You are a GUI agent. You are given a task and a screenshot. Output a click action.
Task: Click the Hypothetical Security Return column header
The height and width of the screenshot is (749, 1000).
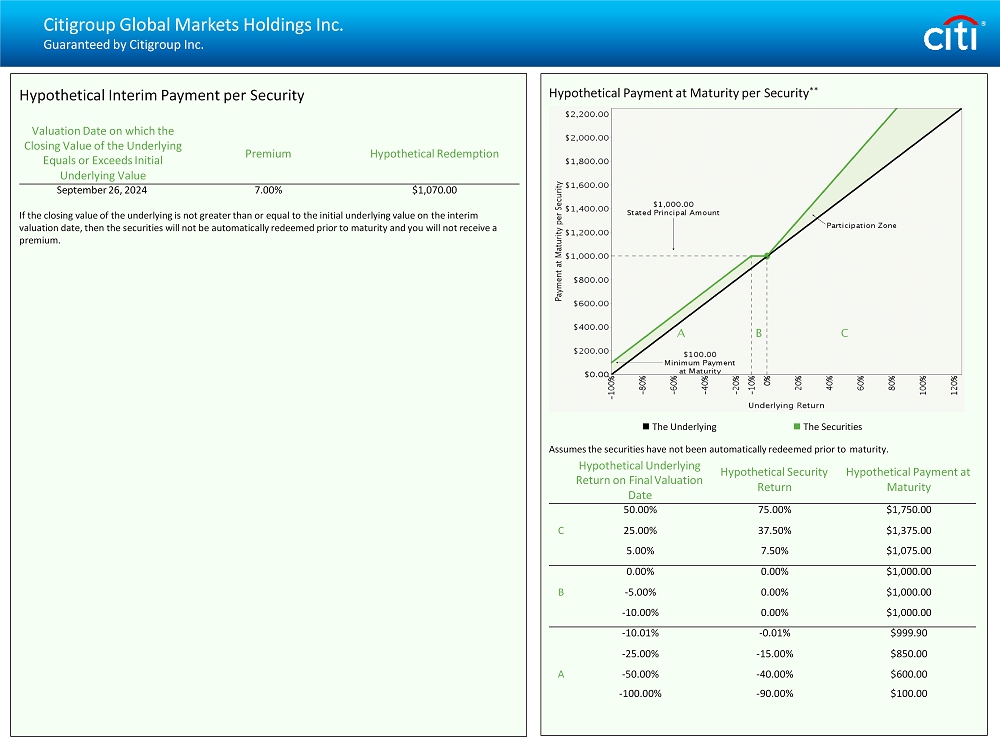774,479
